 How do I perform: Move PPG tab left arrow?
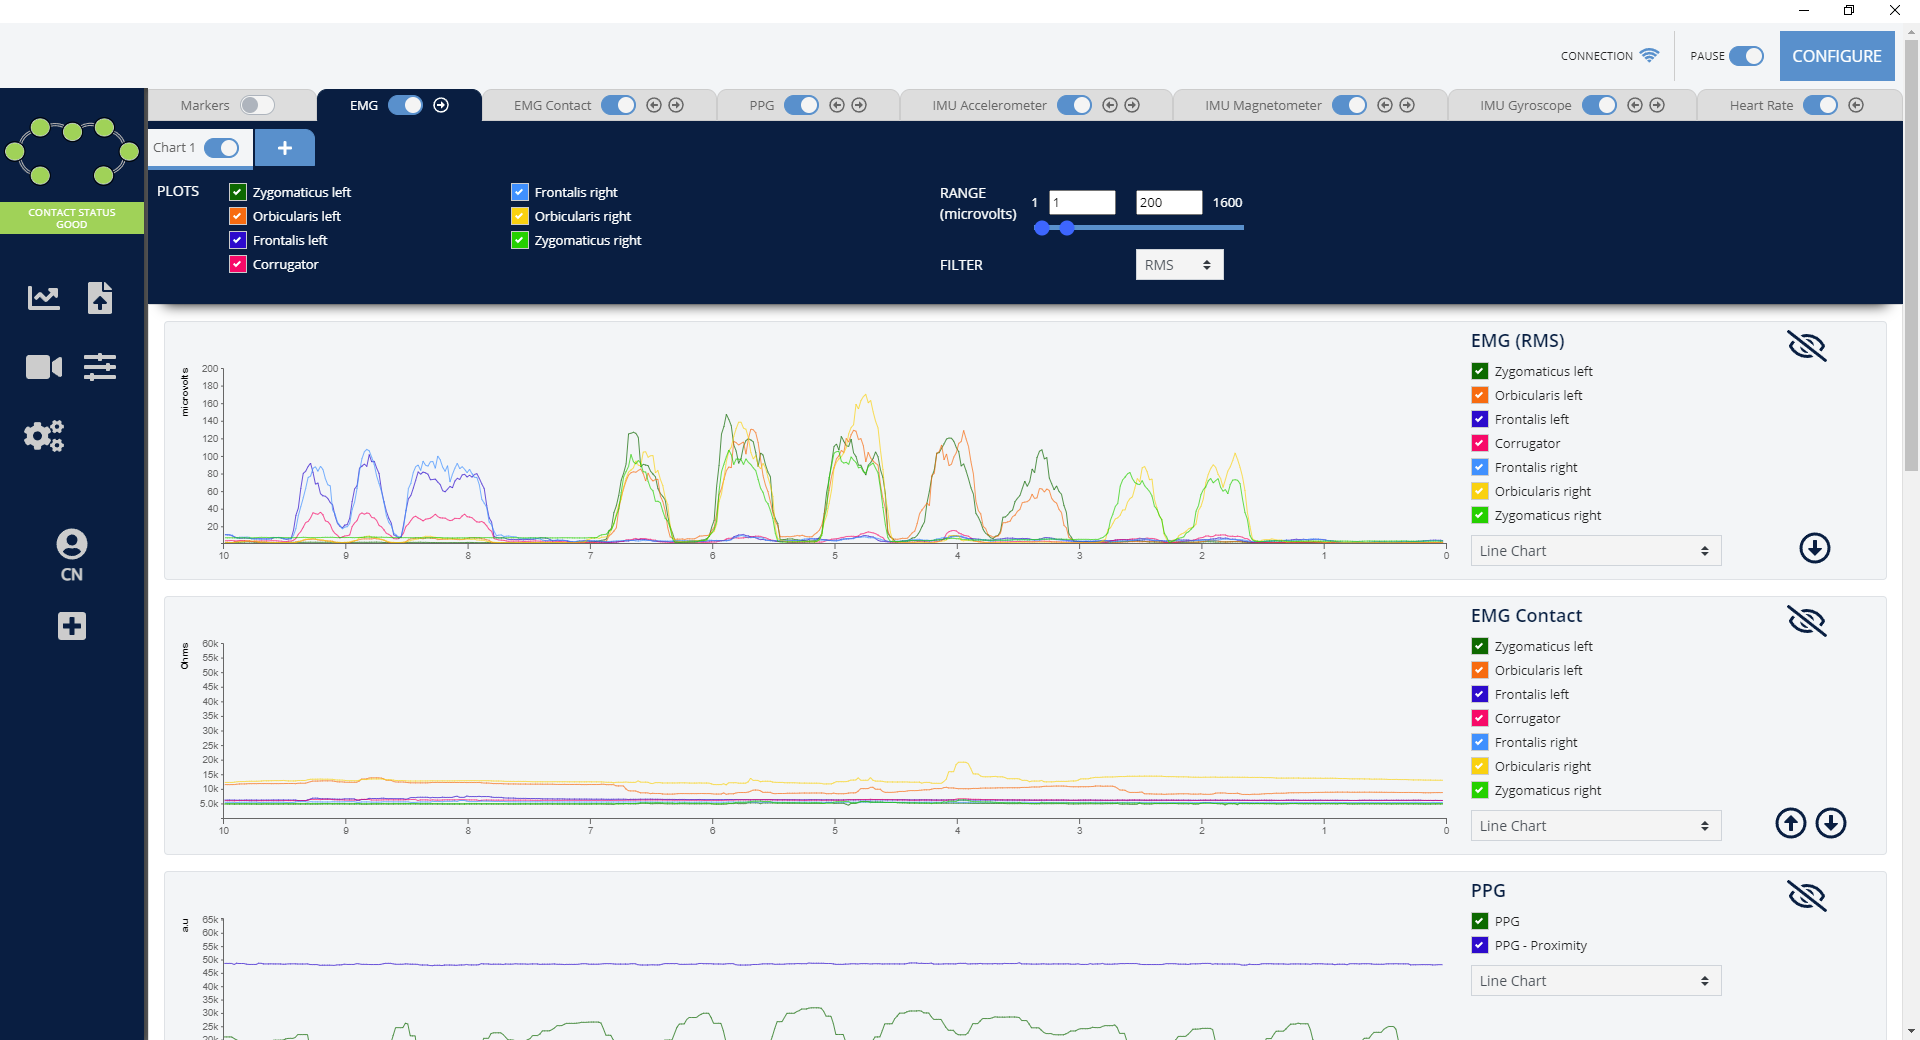pos(837,105)
